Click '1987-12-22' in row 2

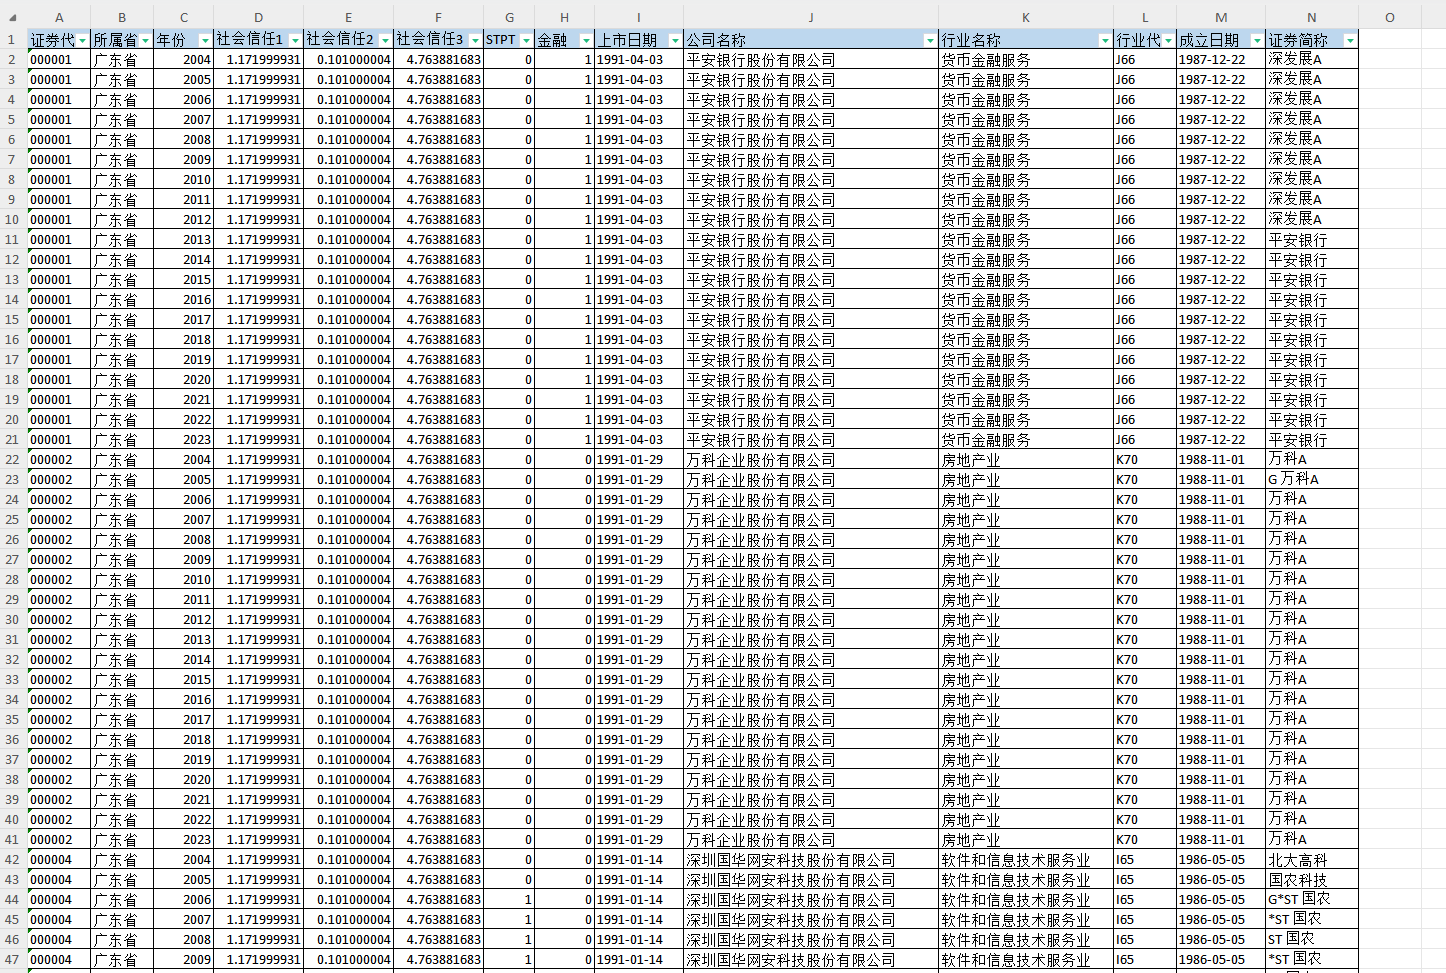[1221, 60]
